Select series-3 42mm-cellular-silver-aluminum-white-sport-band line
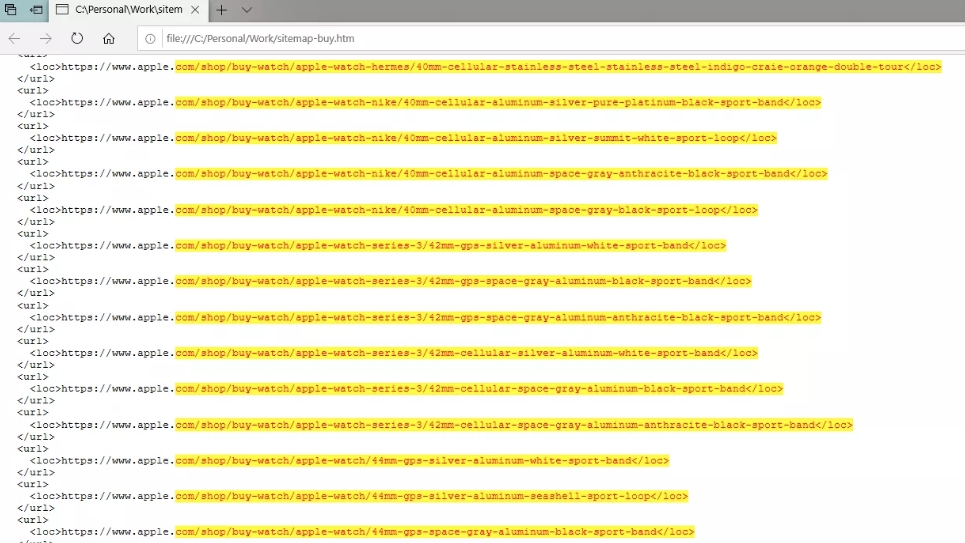This screenshot has width=965, height=543. coord(394,353)
